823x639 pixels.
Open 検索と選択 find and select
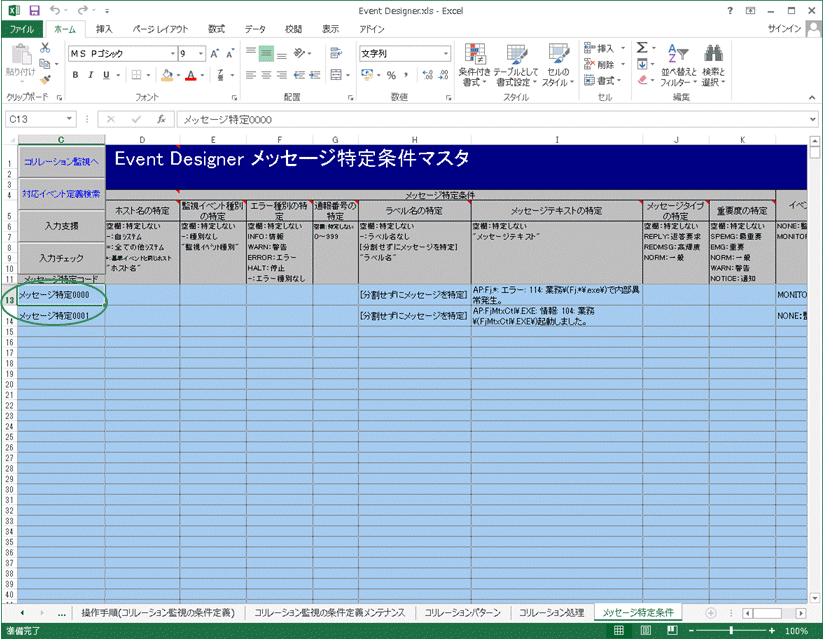tap(713, 65)
